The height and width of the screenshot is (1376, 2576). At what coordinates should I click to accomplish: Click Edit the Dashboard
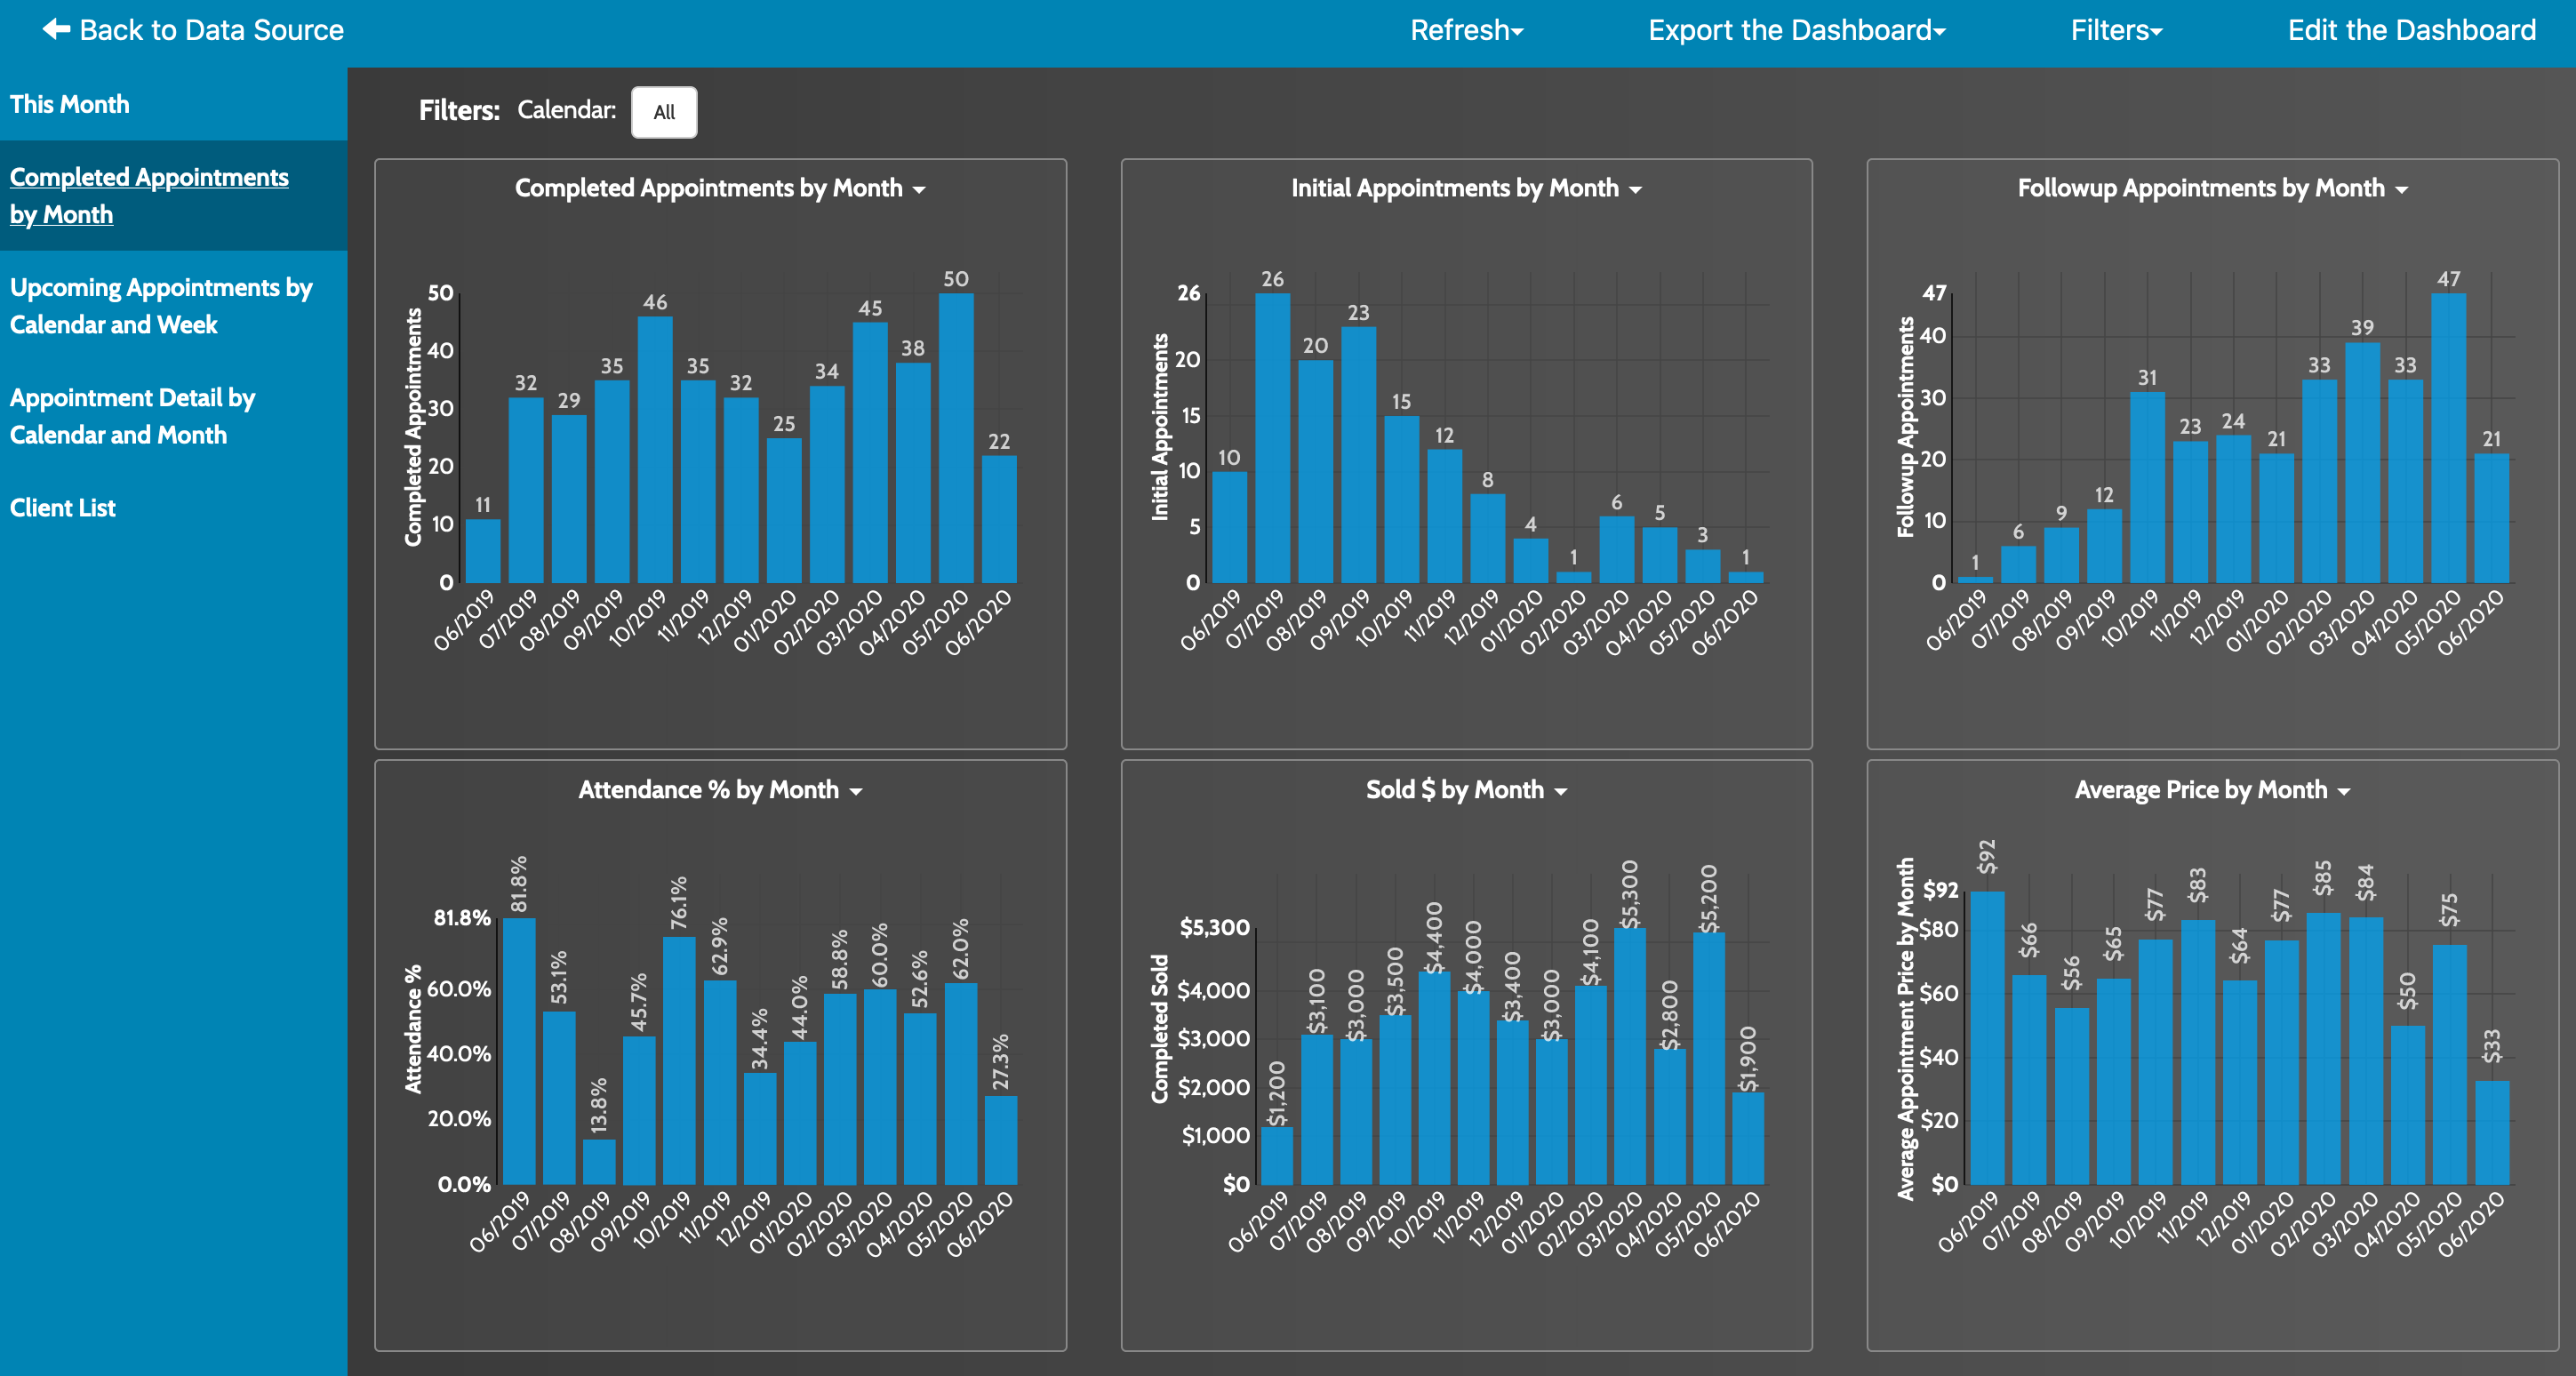pyautogui.click(x=2411, y=30)
